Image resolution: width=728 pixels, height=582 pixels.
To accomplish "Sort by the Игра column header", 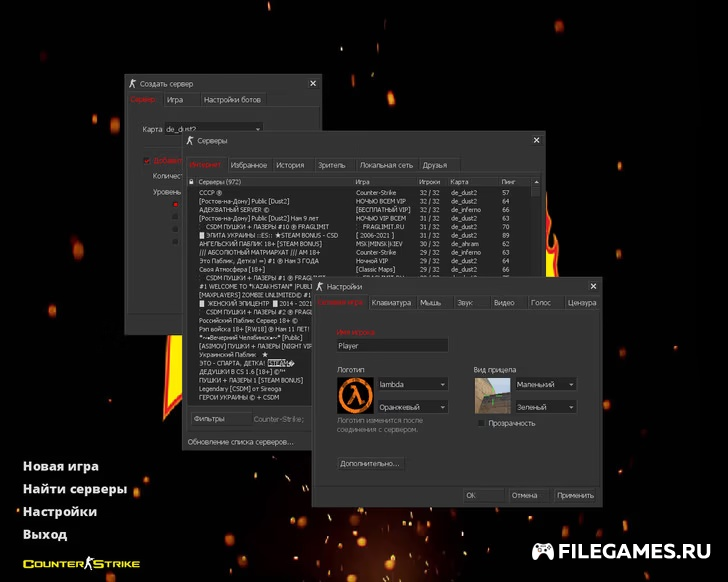I will click(x=384, y=181).
